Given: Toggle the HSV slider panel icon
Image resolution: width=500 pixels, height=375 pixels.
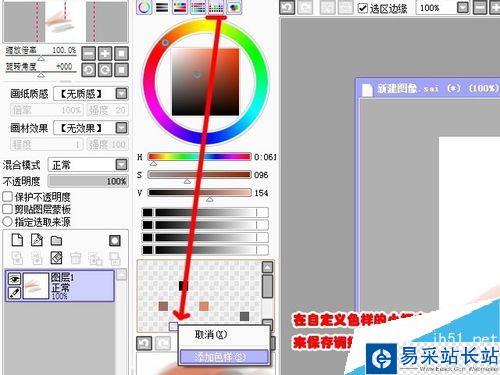Looking at the screenshot, I should (180, 7).
